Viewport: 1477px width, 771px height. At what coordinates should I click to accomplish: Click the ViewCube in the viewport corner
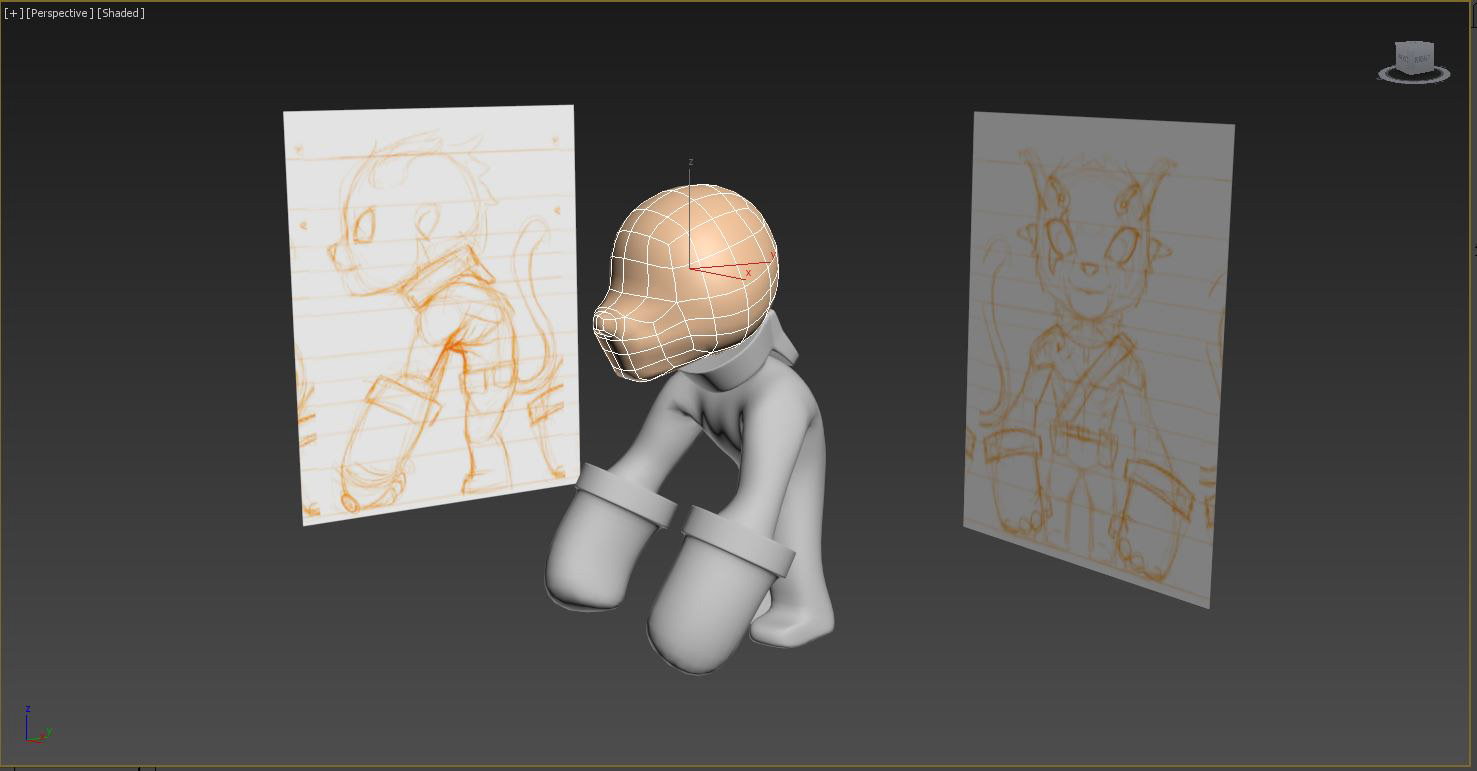click(1414, 57)
